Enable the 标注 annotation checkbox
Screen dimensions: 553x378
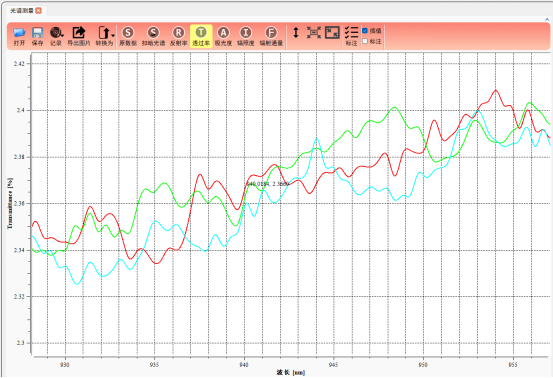(x=365, y=41)
